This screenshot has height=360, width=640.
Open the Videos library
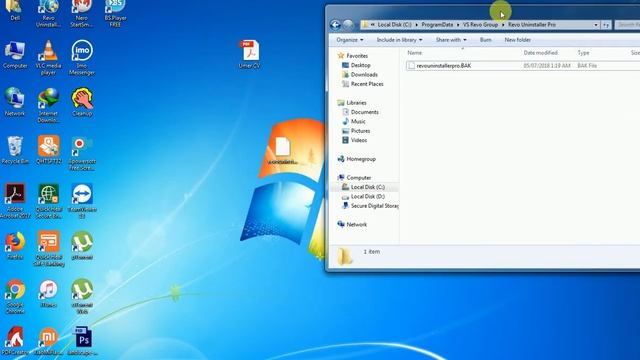tap(359, 140)
